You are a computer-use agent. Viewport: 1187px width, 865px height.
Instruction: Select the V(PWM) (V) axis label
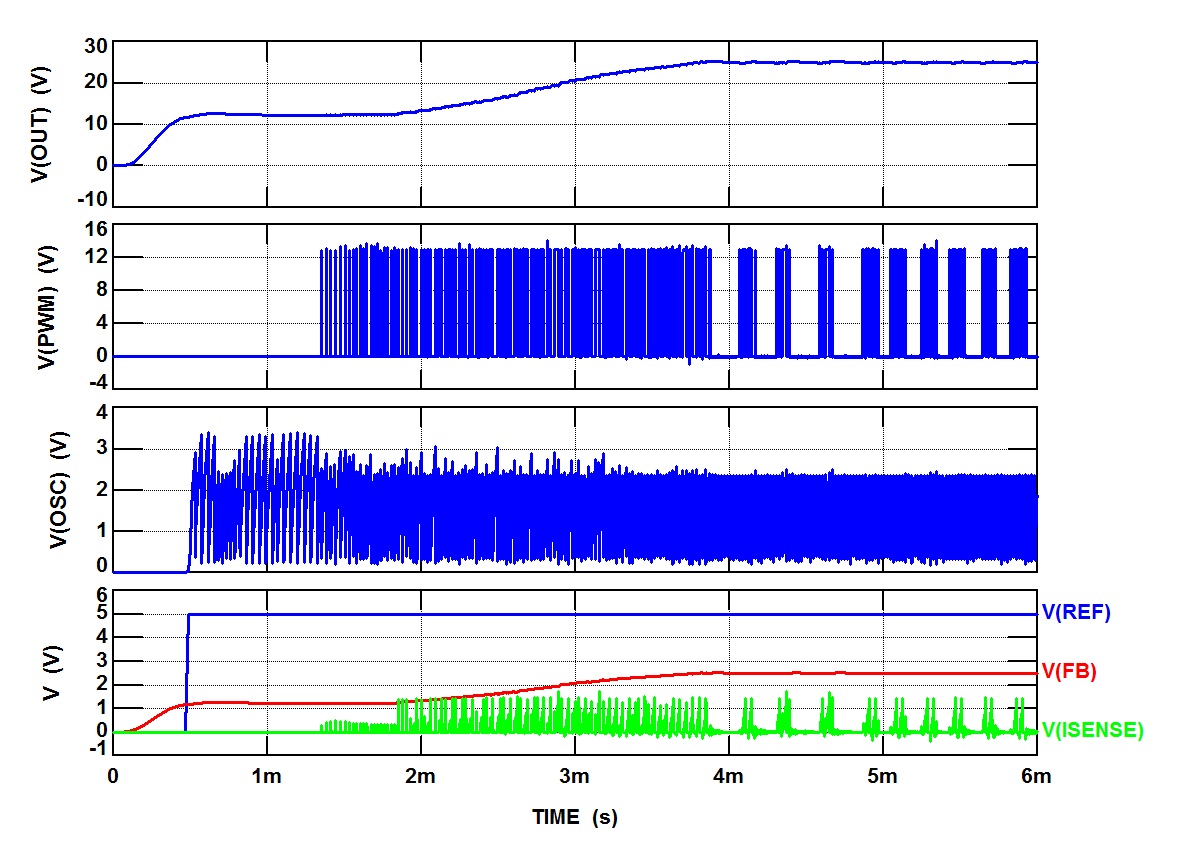pos(45,306)
